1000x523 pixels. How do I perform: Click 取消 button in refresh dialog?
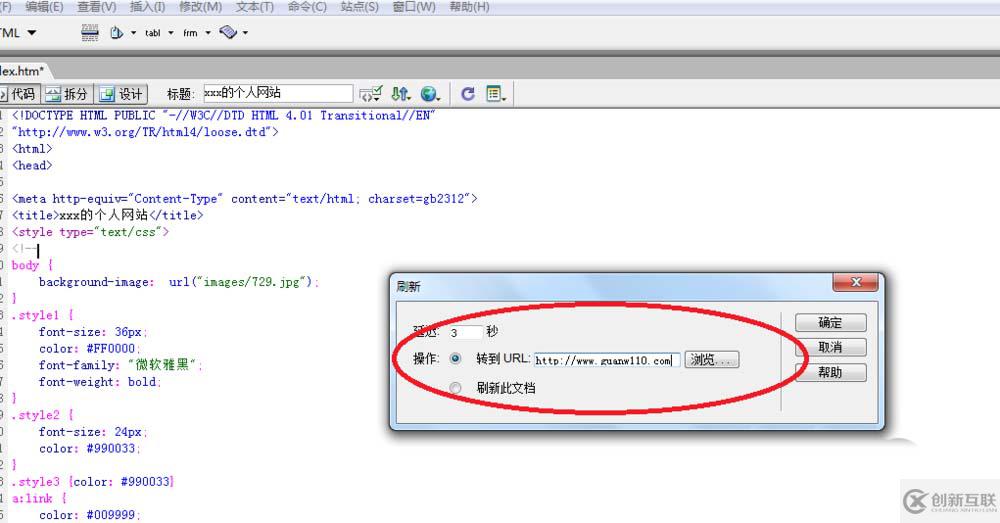(x=830, y=348)
